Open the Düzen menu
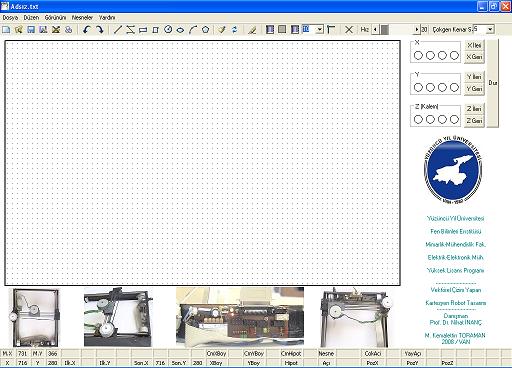The image size is (512, 368). [x=31, y=18]
